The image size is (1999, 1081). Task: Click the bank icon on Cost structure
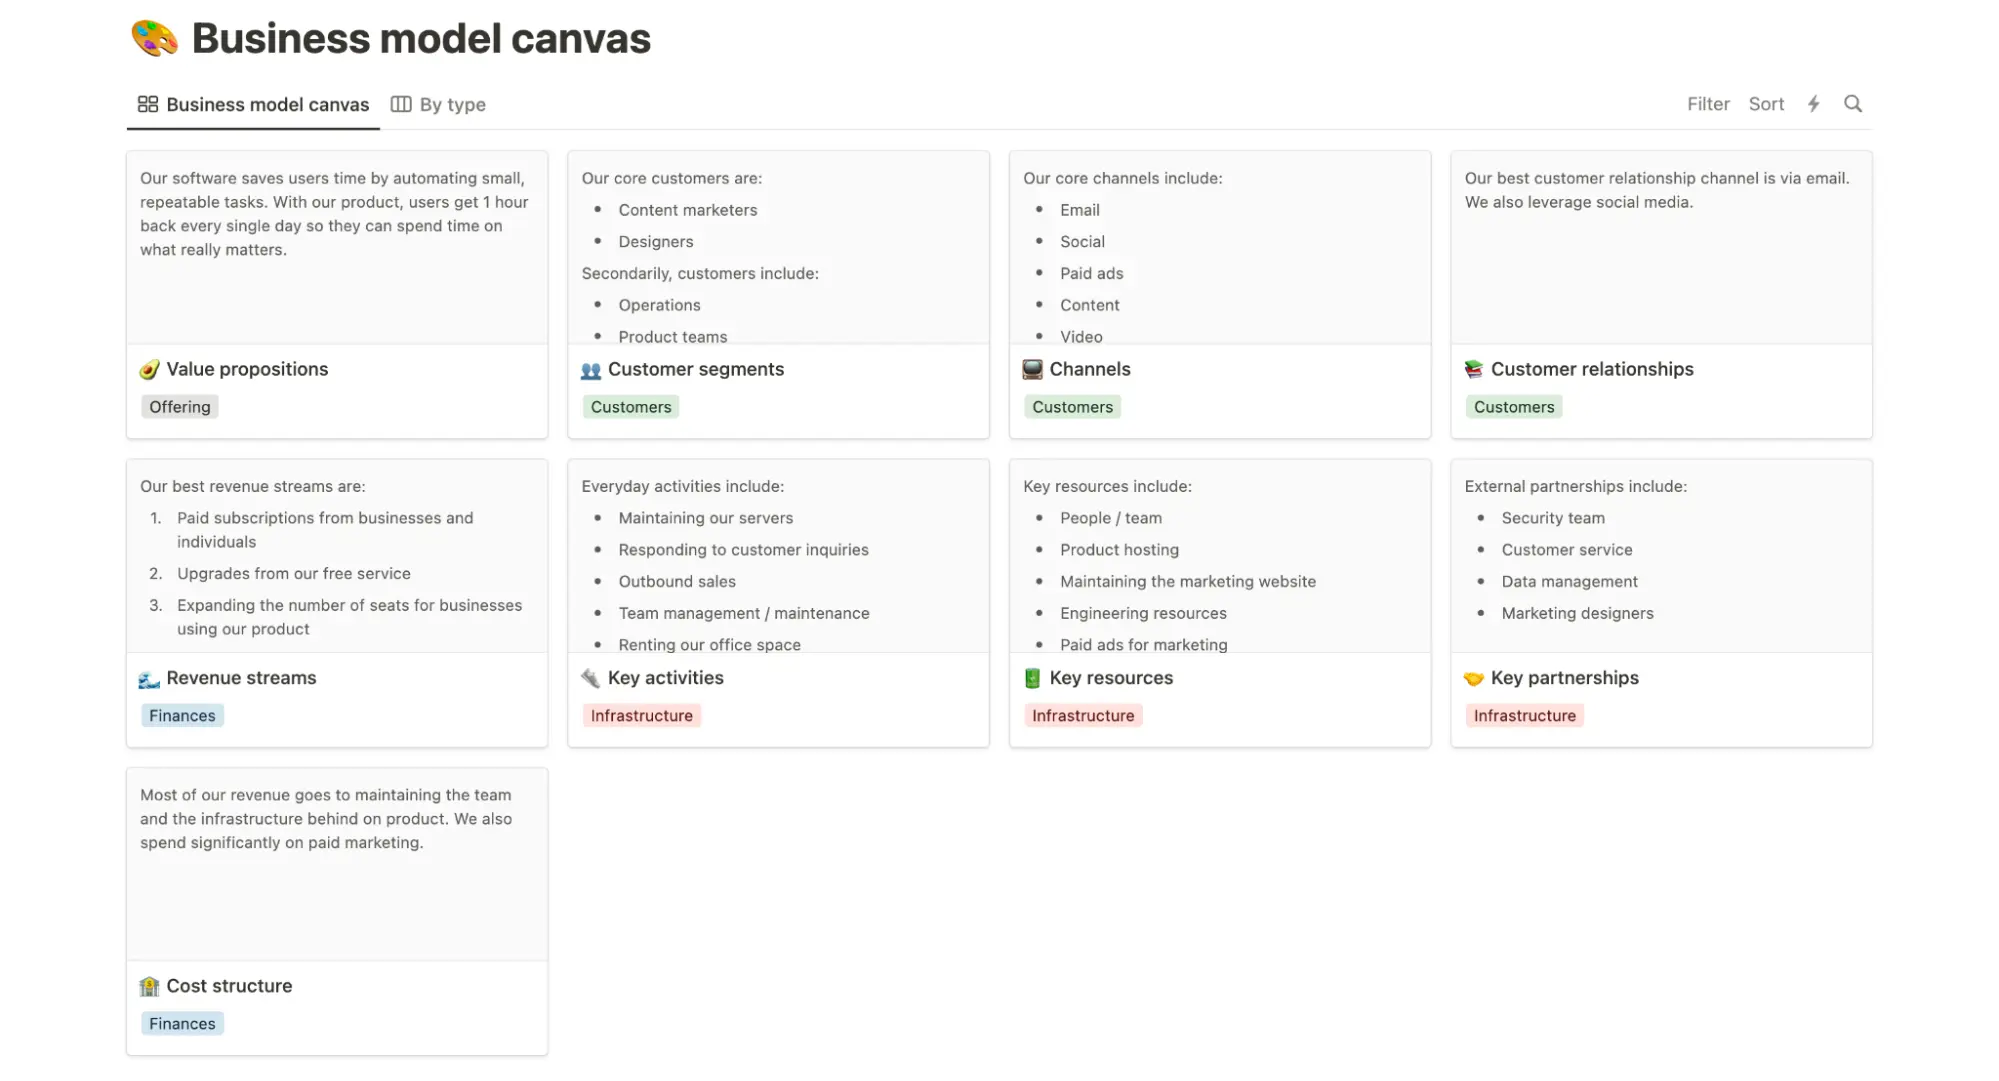coord(149,985)
